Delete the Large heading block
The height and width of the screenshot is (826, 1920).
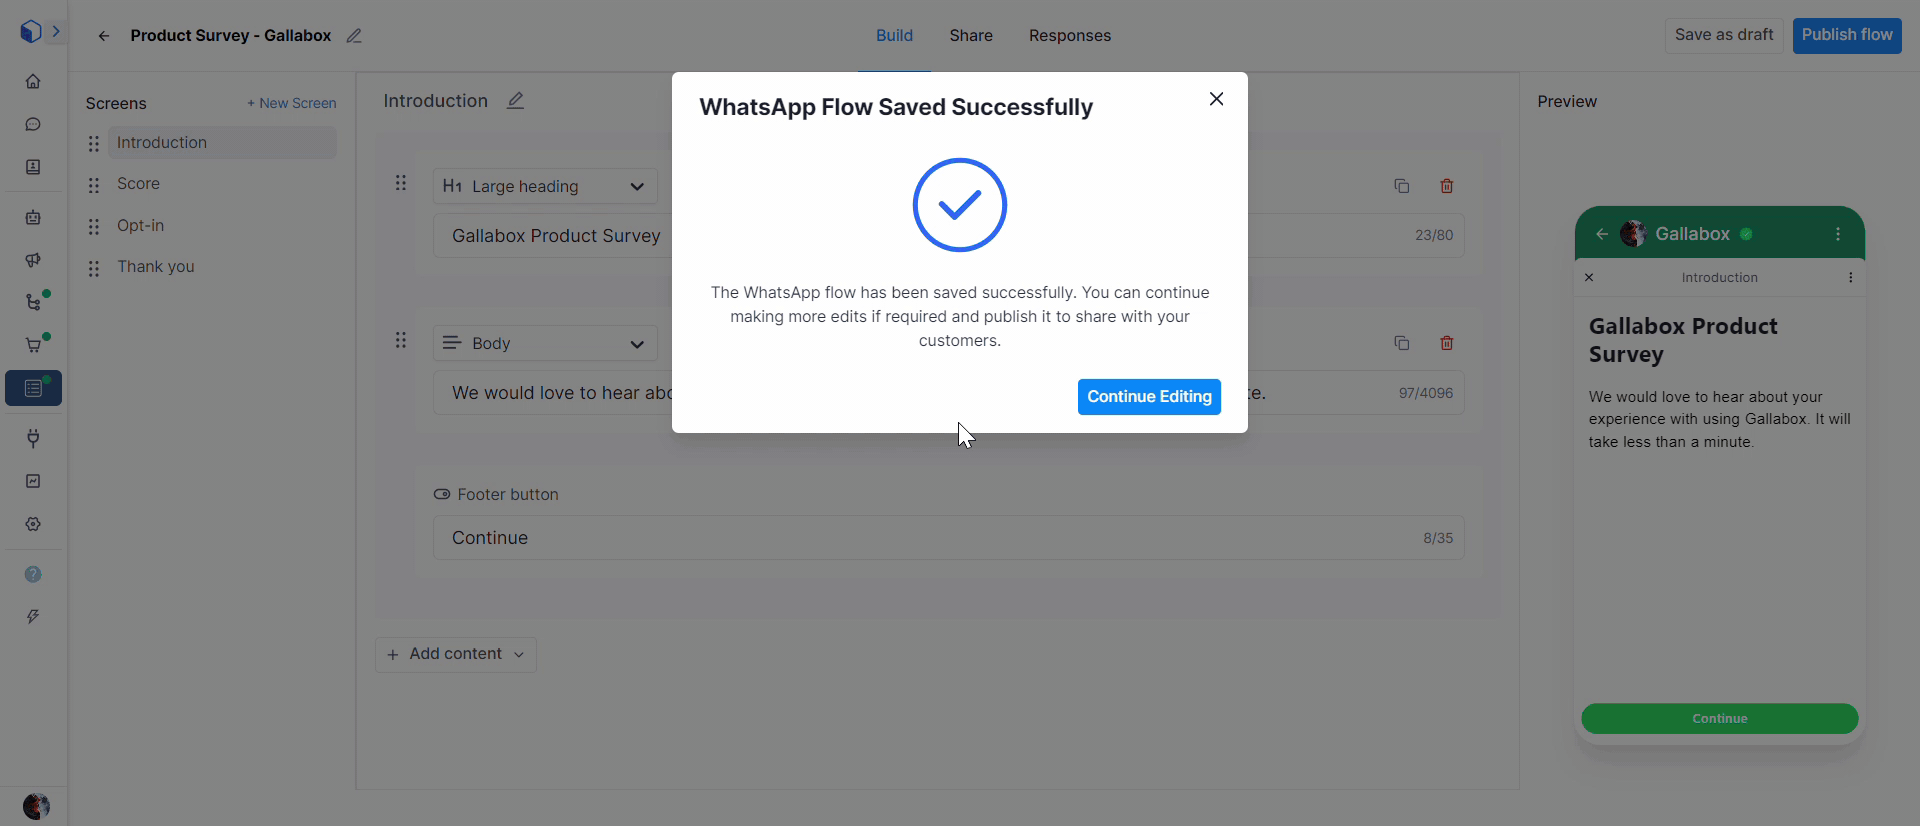point(1446,186)
